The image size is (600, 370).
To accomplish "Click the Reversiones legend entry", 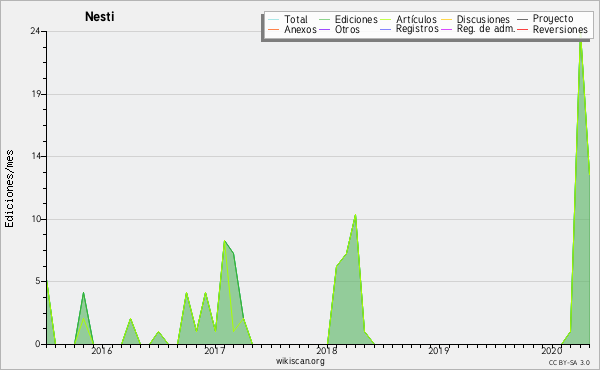I will pos(552,29).
